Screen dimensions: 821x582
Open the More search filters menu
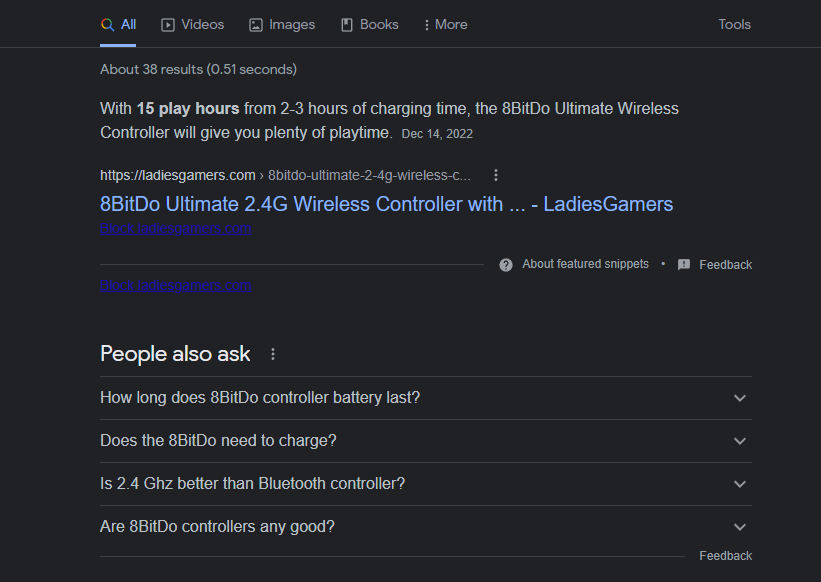(x=445, y=25)
